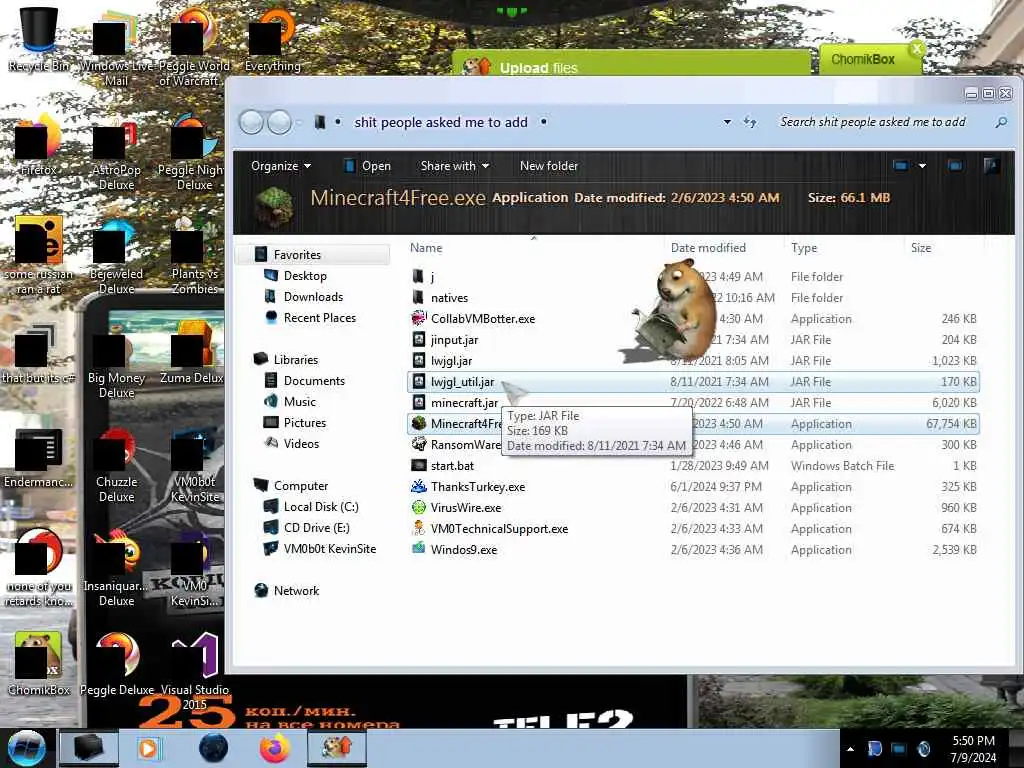Open the Share with dropdown
This screenshot has width=1024, height=768.
(455, 166)
